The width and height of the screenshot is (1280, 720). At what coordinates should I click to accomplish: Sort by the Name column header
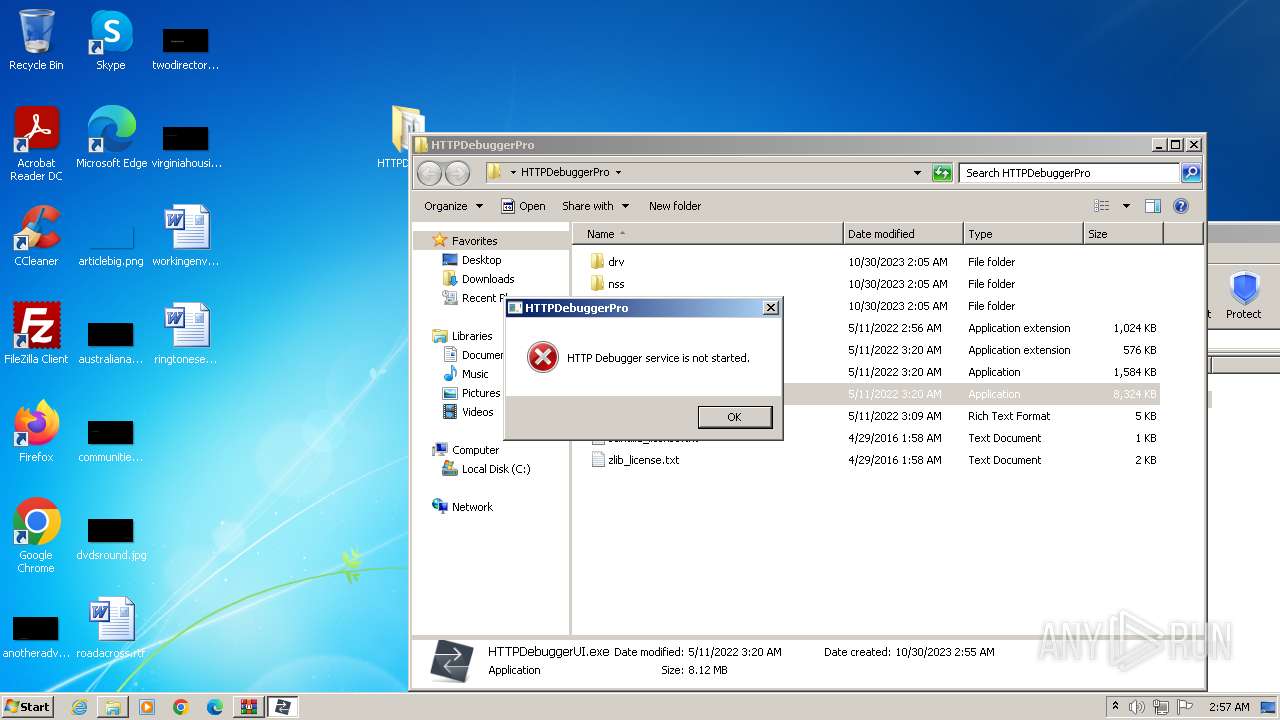click(707, 234)
